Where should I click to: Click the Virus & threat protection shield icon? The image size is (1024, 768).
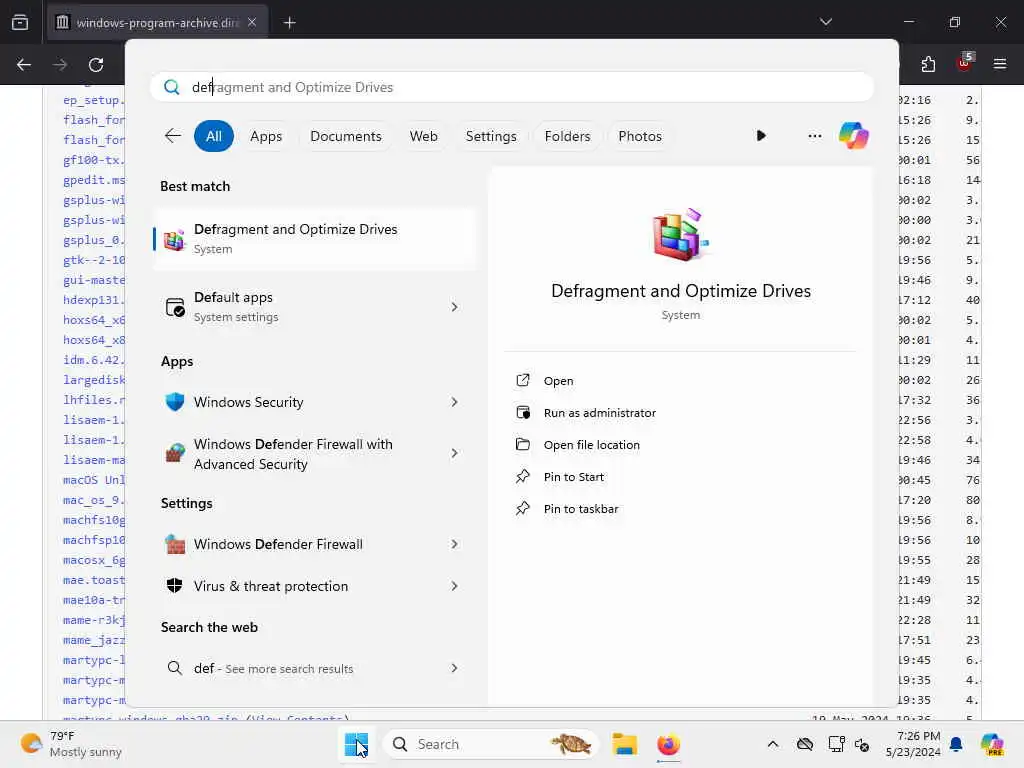pos(174,586)
